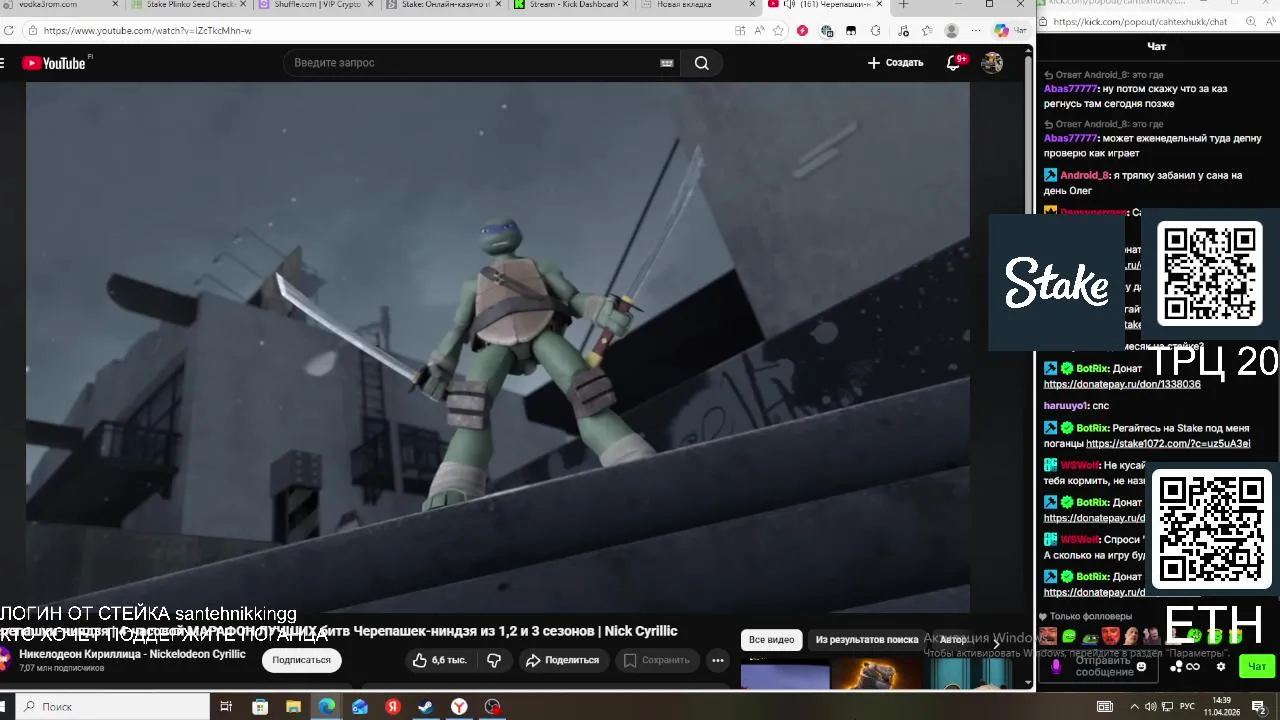
Task: Click the Read aloud icon in the address bar
Action: (759, 31)
